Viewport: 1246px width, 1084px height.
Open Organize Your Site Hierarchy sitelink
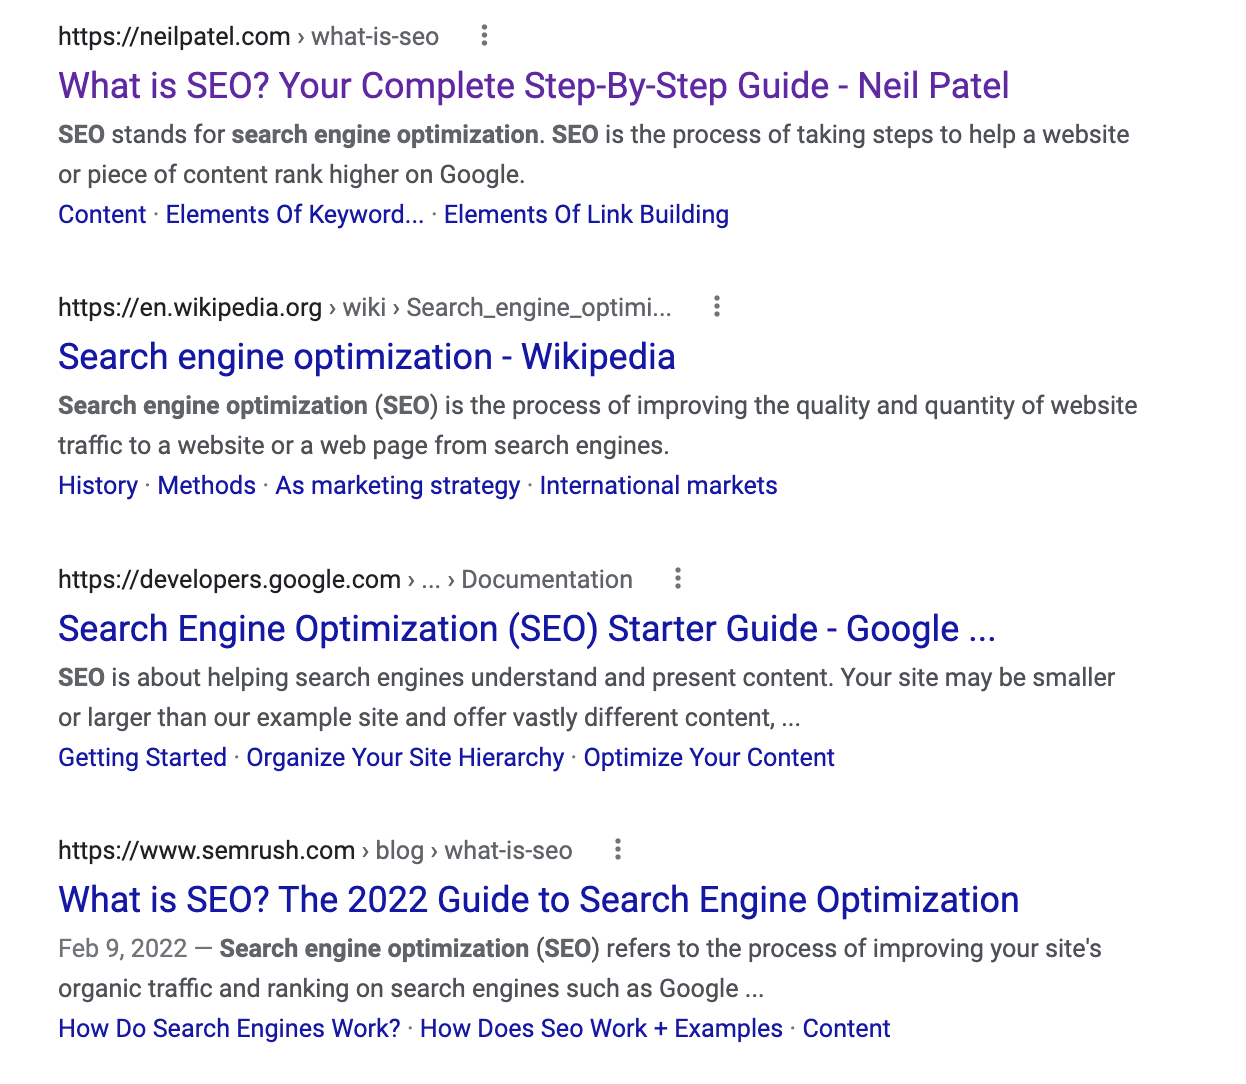click(x=404, y=757)
